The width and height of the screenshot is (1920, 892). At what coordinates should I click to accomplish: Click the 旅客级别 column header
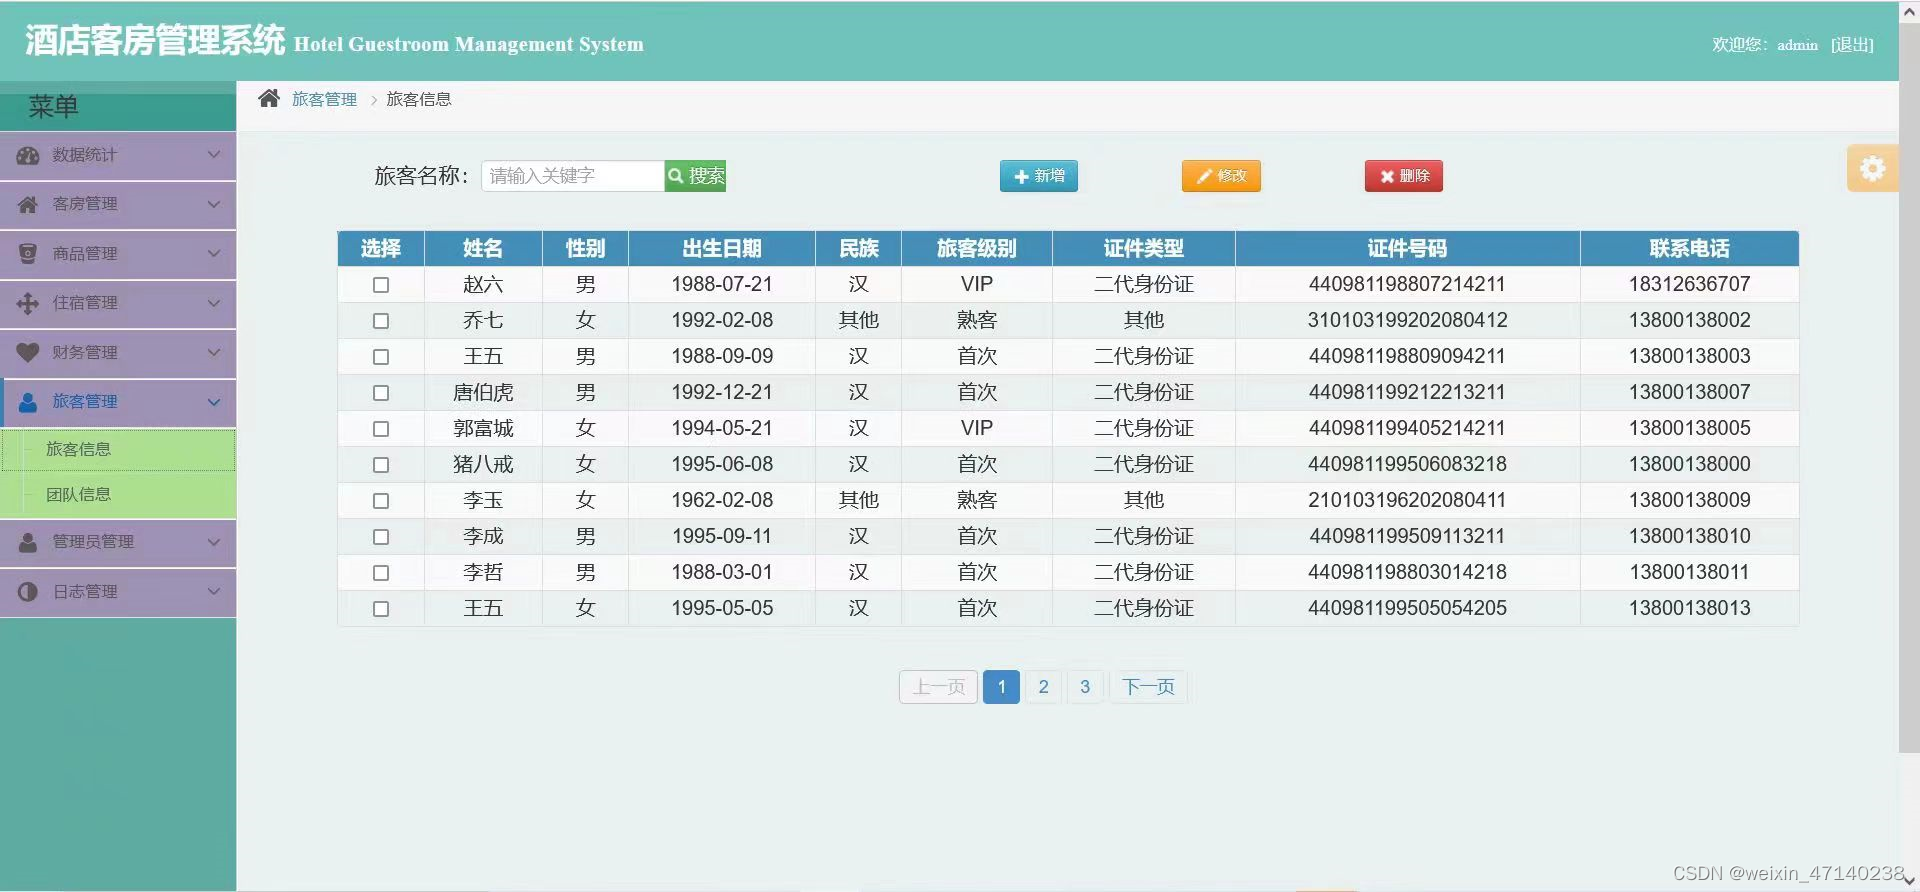tap(976, 248)
